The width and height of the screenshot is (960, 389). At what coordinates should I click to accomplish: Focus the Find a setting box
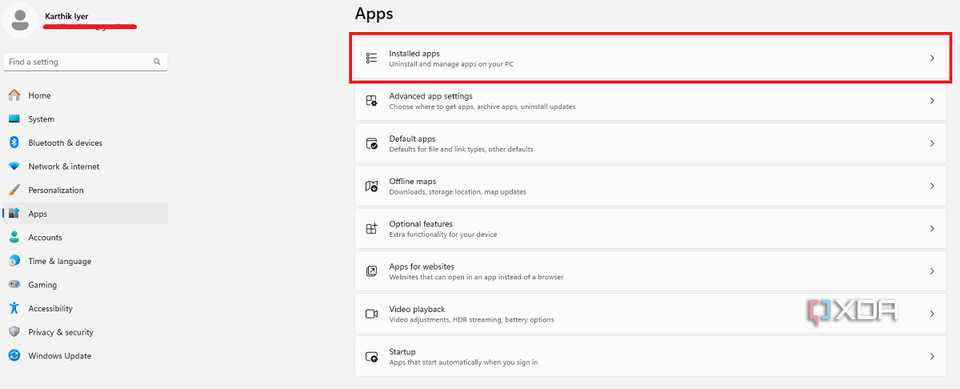(x=85, y=62)
